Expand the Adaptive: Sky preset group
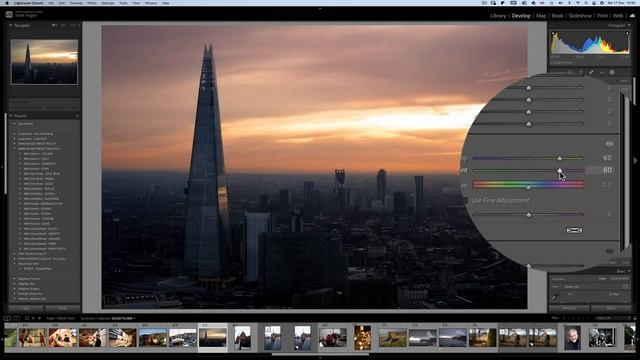The width and height of the screenshot is (640, 360). coord(14,284)
